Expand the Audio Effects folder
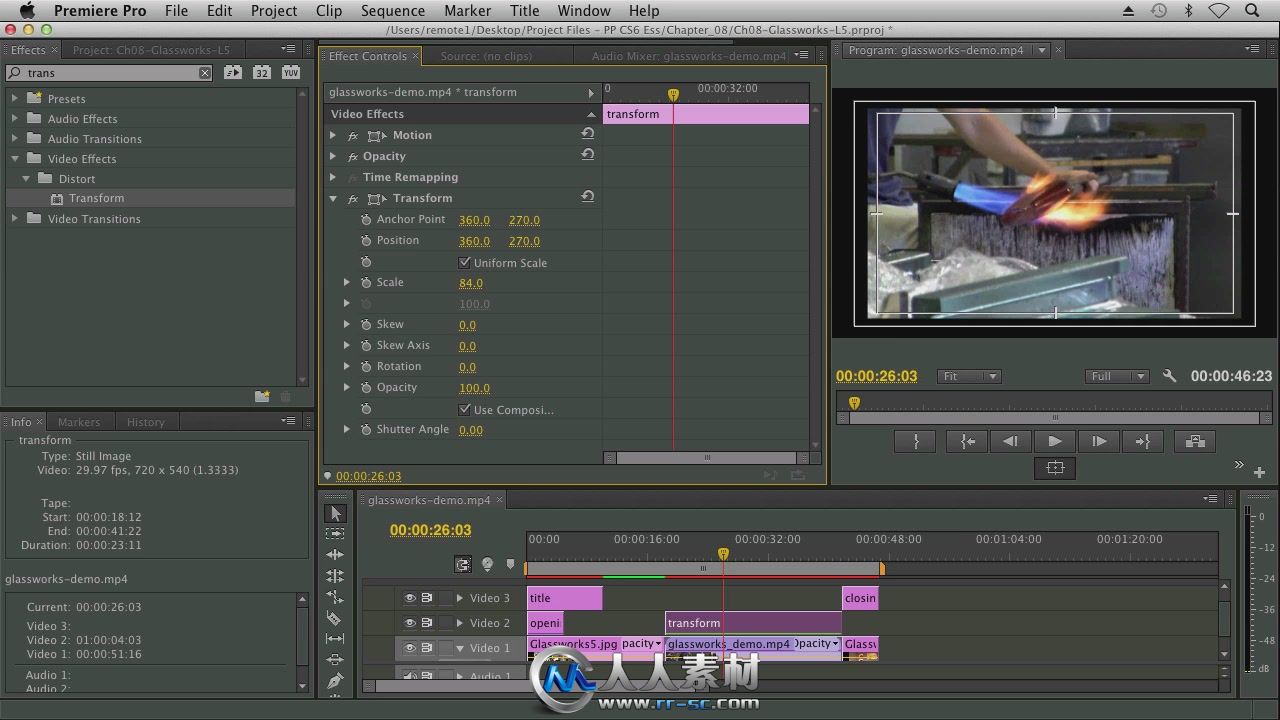Viewport: 1280px width, 720px height. point(15,118)
